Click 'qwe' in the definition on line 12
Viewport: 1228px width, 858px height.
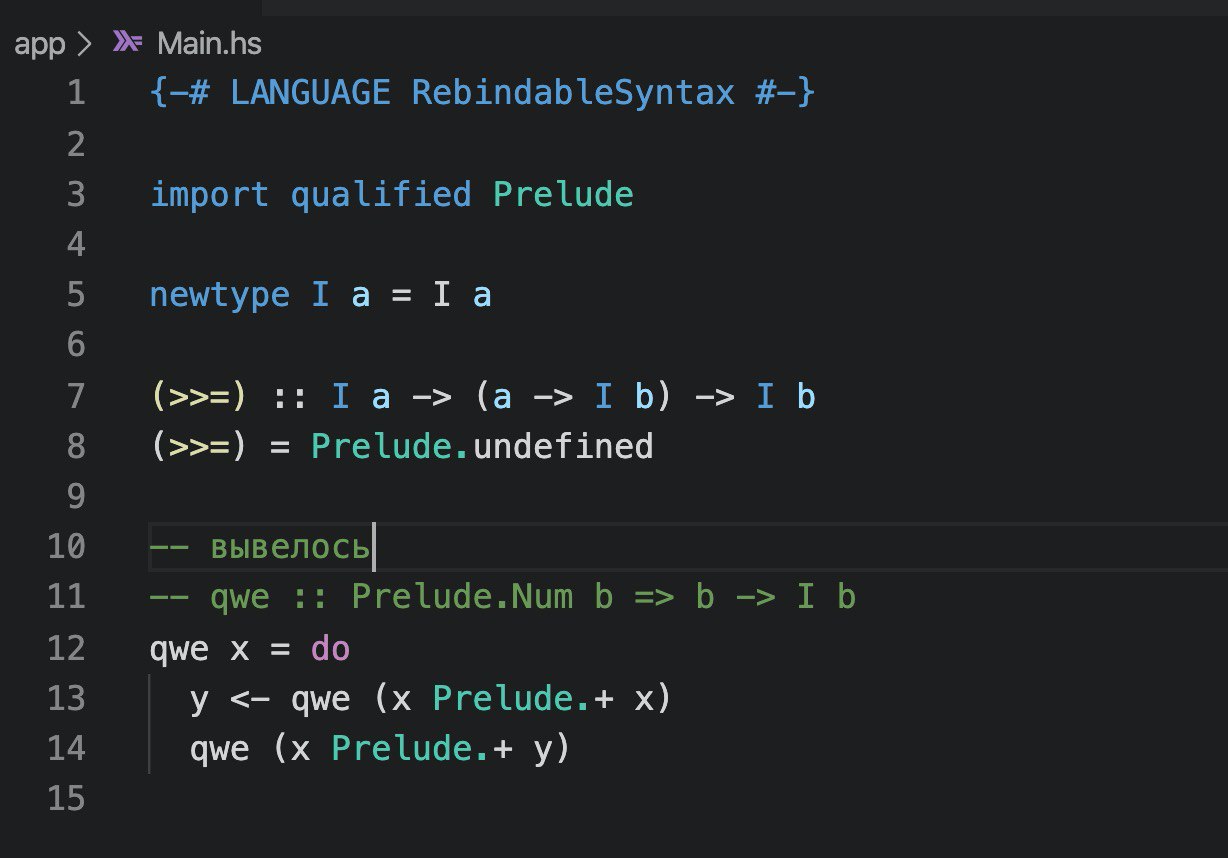point(179,650)
